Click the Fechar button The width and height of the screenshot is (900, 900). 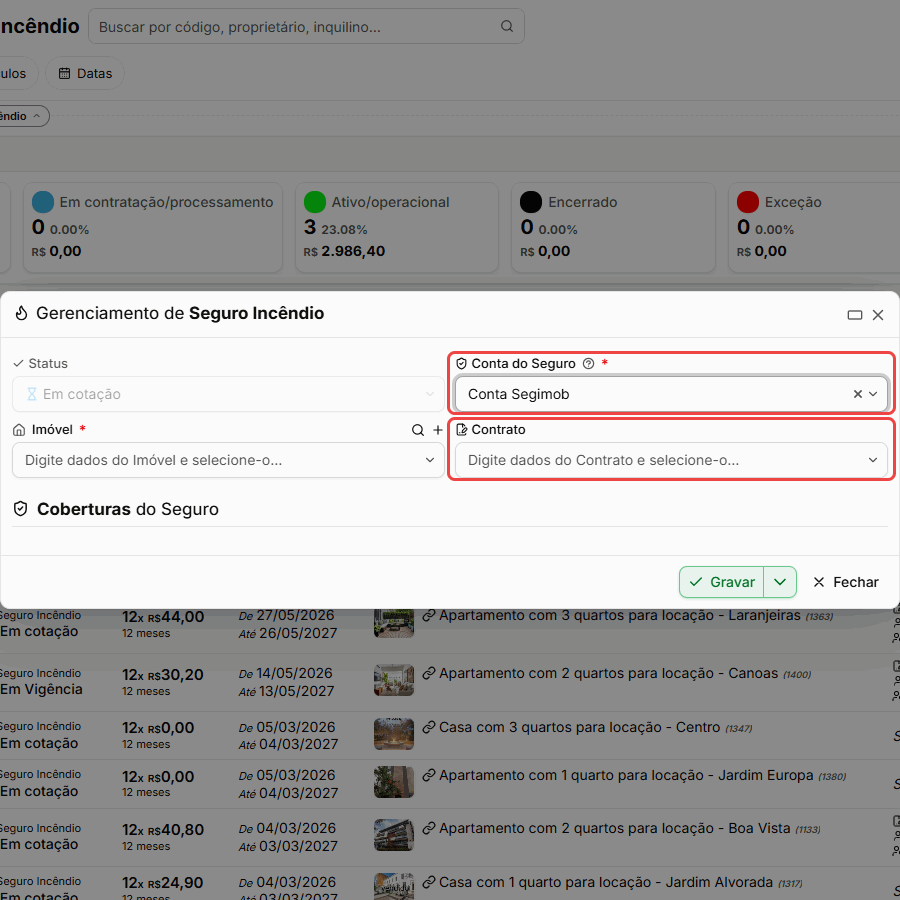(x=845, y=582)
